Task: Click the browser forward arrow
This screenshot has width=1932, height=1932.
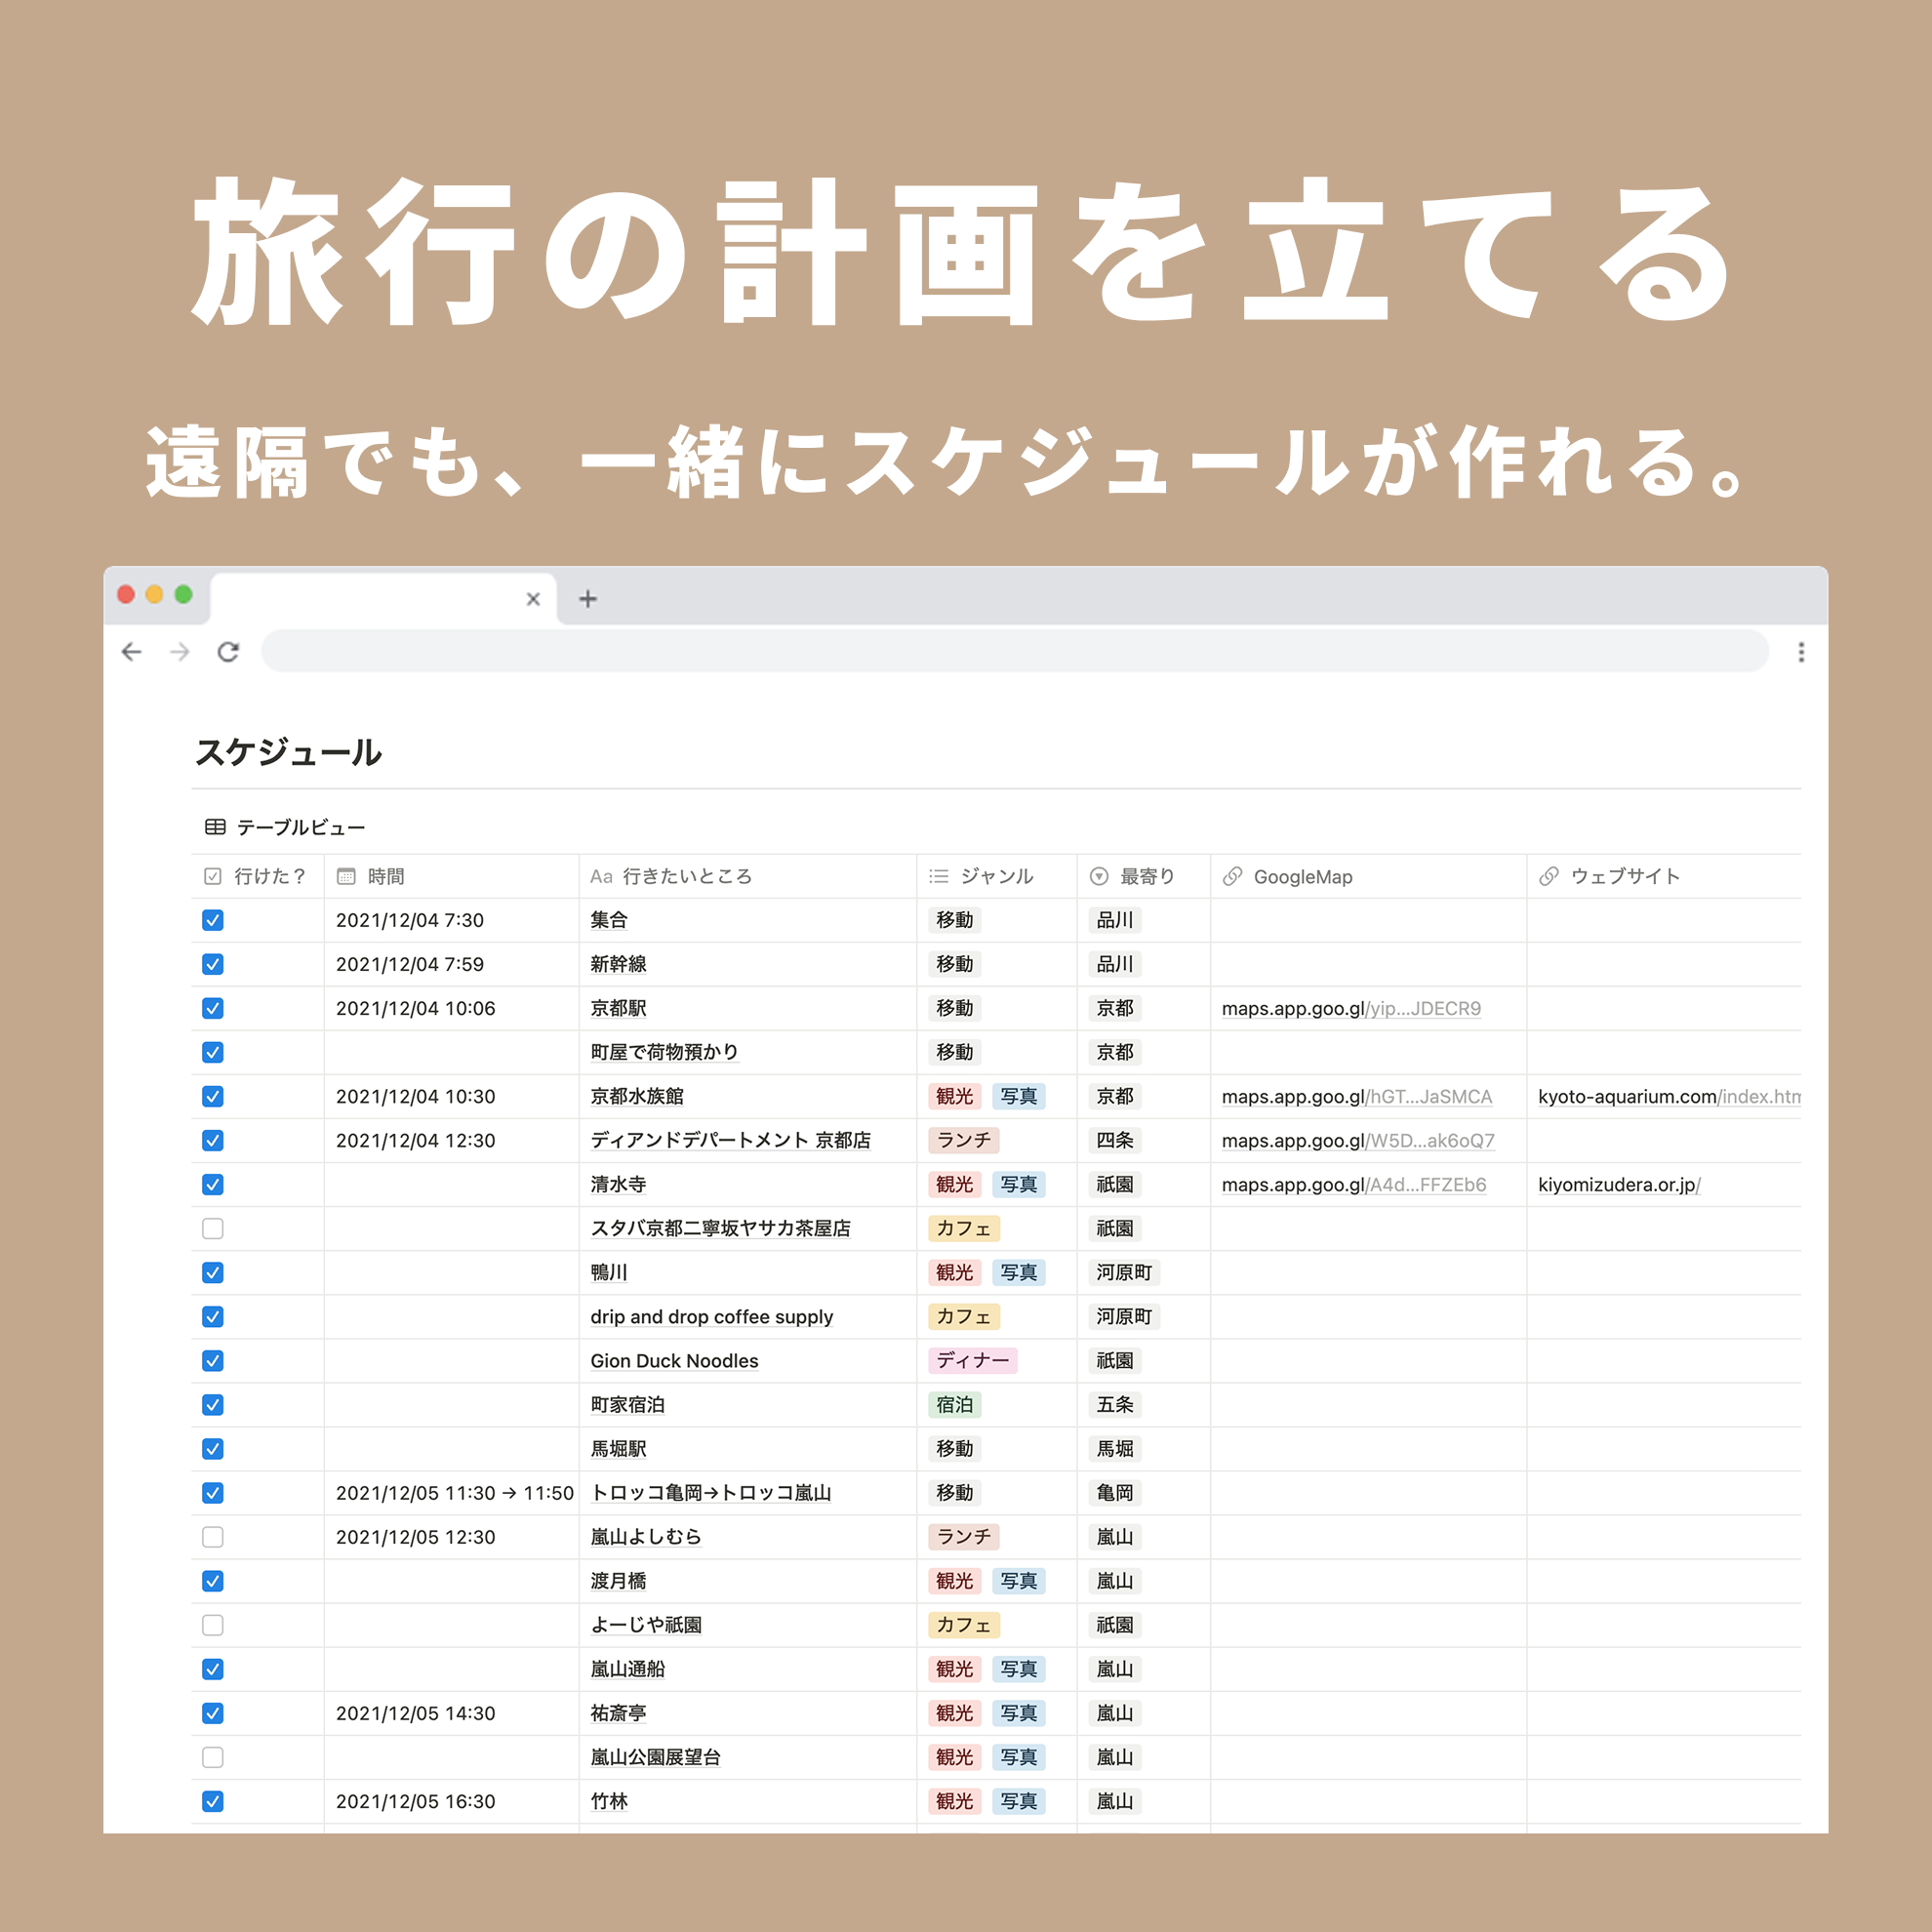Action: (x=180, y=652)
